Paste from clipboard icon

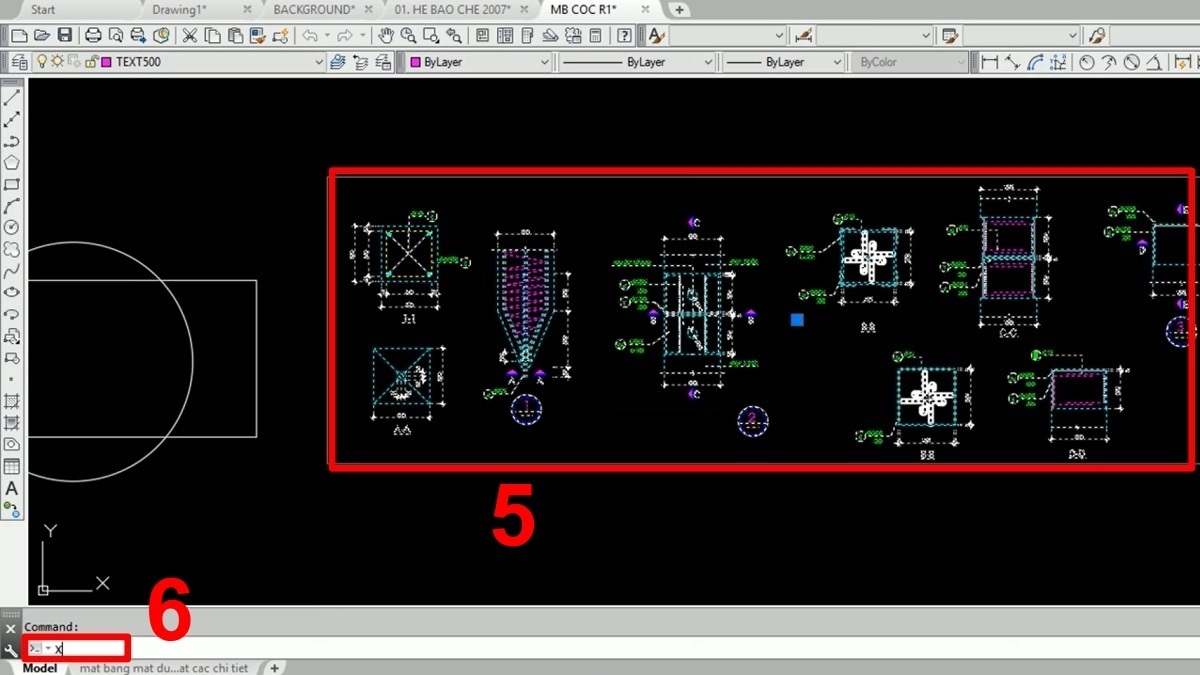click(235, 36)
